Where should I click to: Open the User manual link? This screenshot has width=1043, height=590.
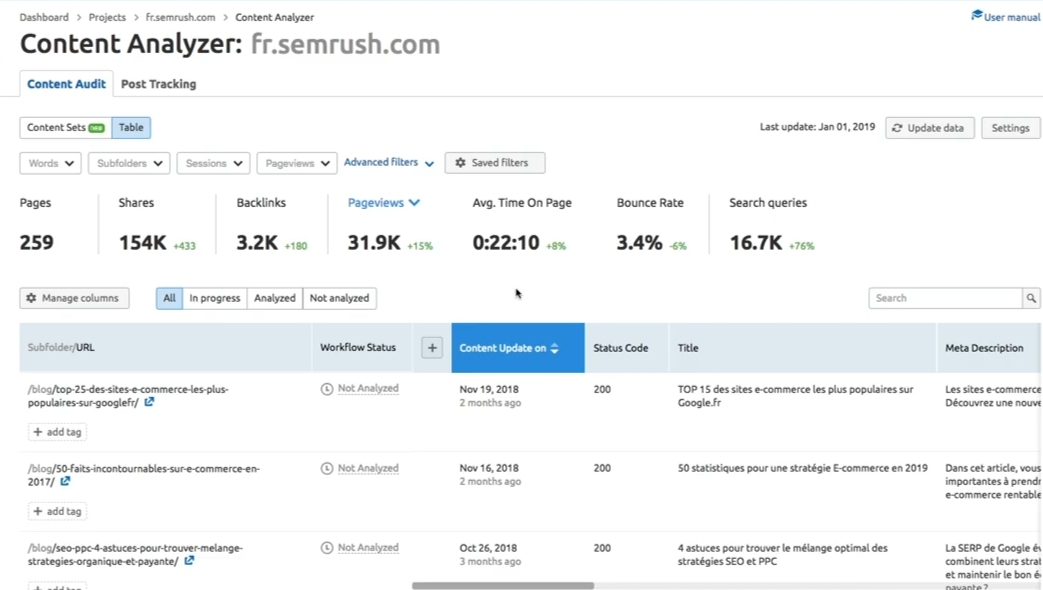click(1006, 17)
